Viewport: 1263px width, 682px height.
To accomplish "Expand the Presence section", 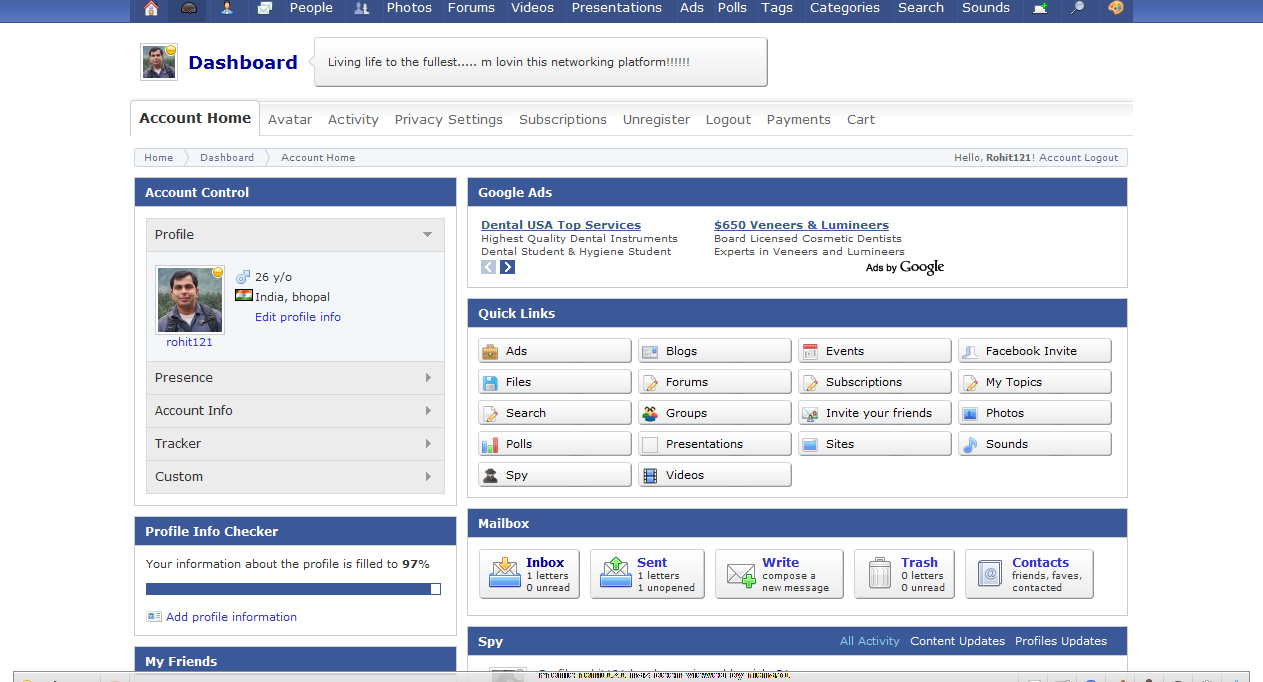I will [x=295, y=378].
